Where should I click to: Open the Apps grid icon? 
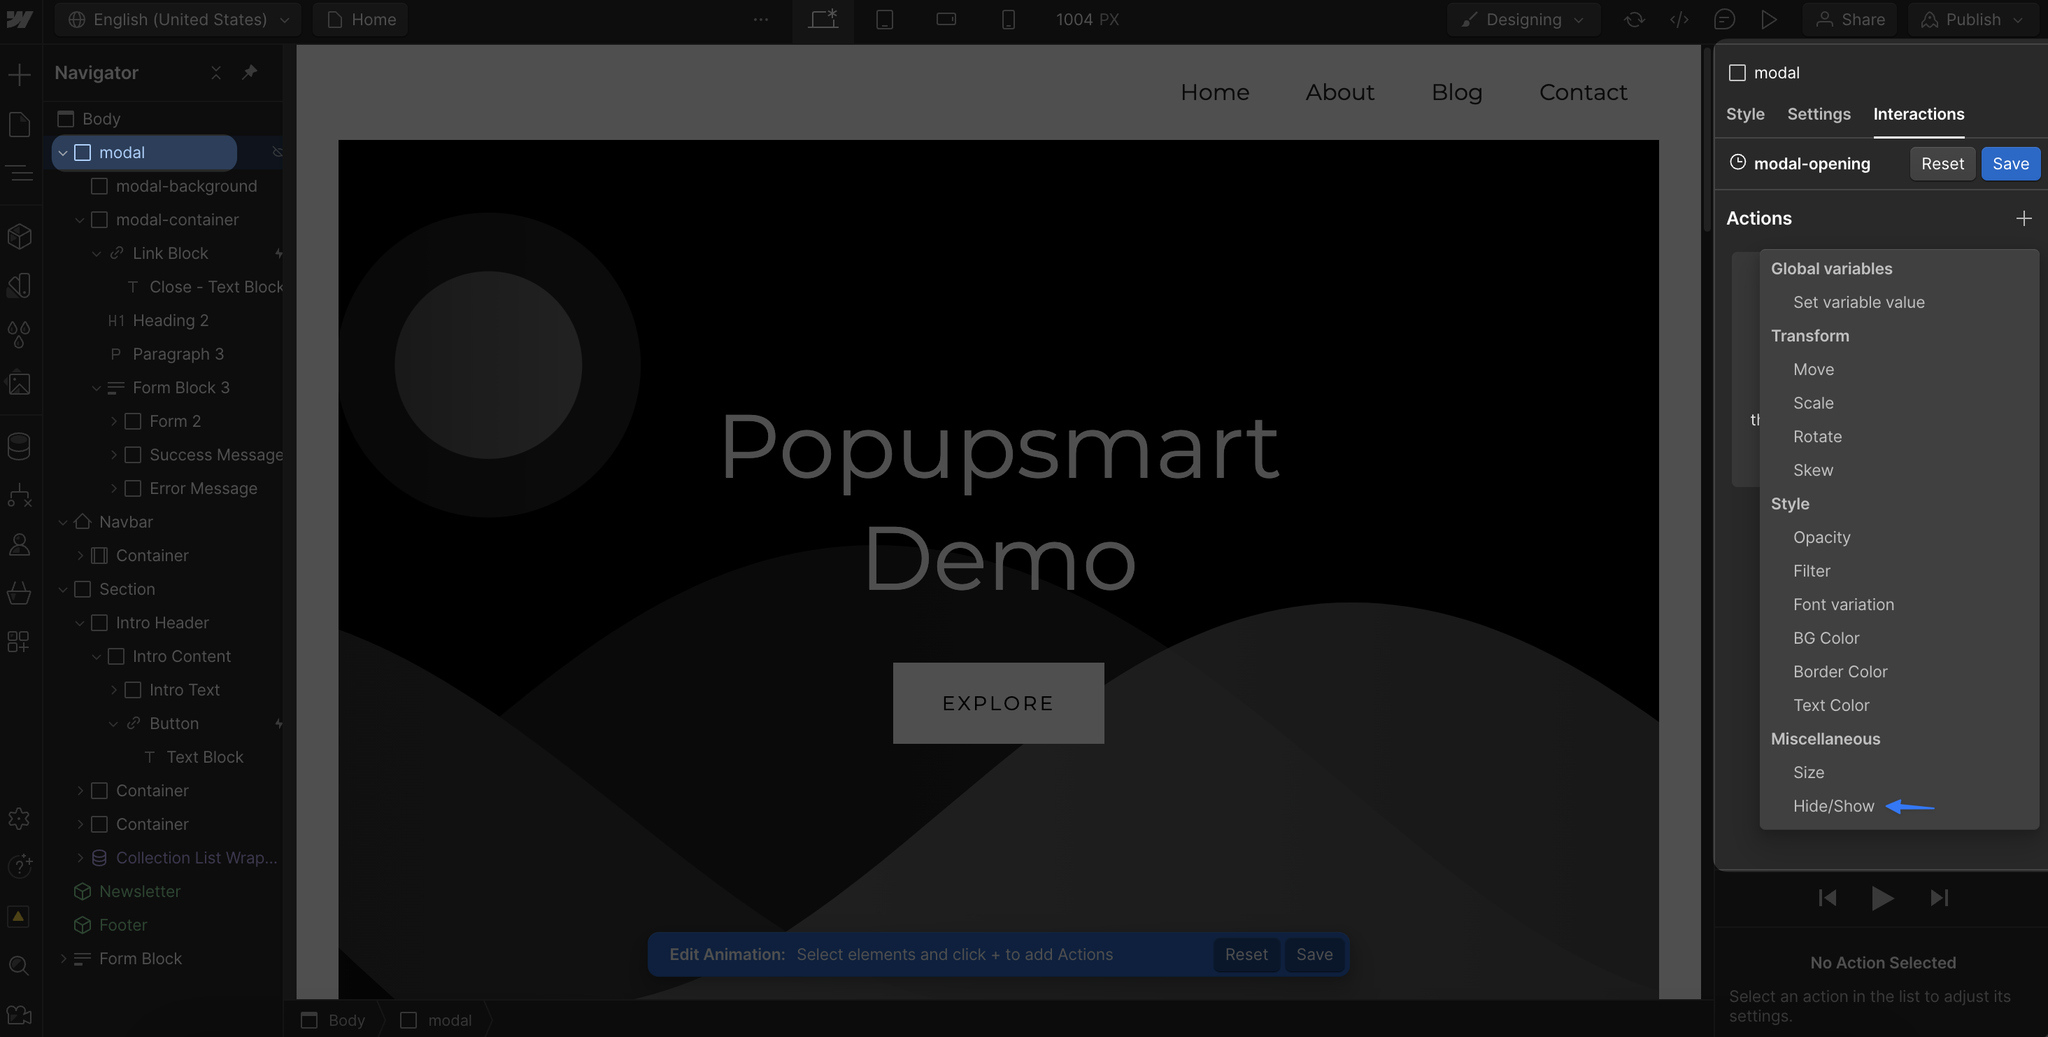(19, 642)
